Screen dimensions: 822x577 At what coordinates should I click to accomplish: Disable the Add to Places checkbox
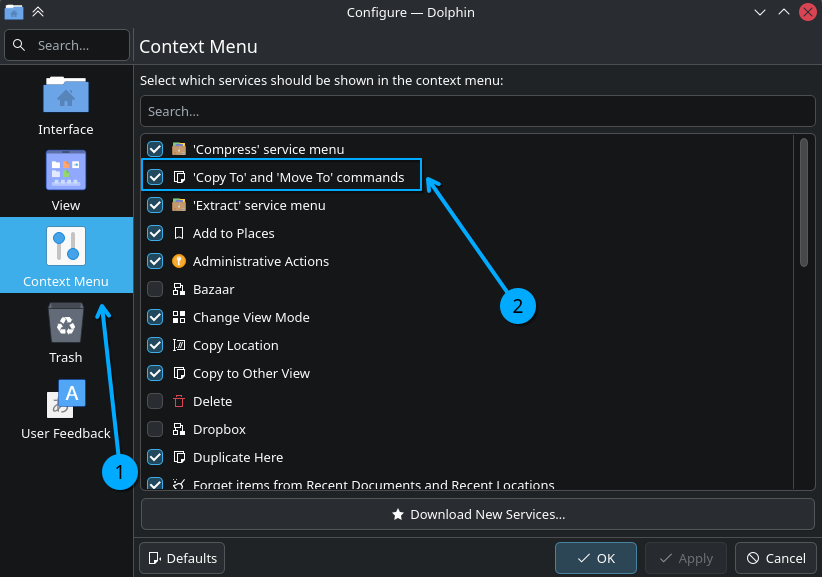pos(155,233)
